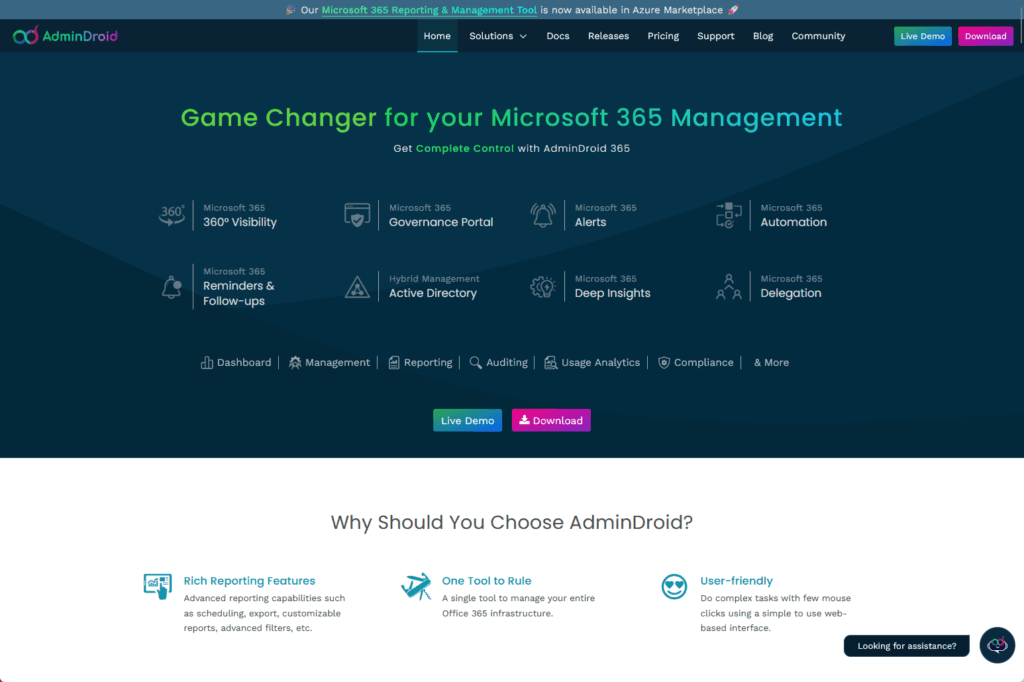Click the header Live Demo button
This screenshot has width=1024, height=682.
[x=922, y=36]
